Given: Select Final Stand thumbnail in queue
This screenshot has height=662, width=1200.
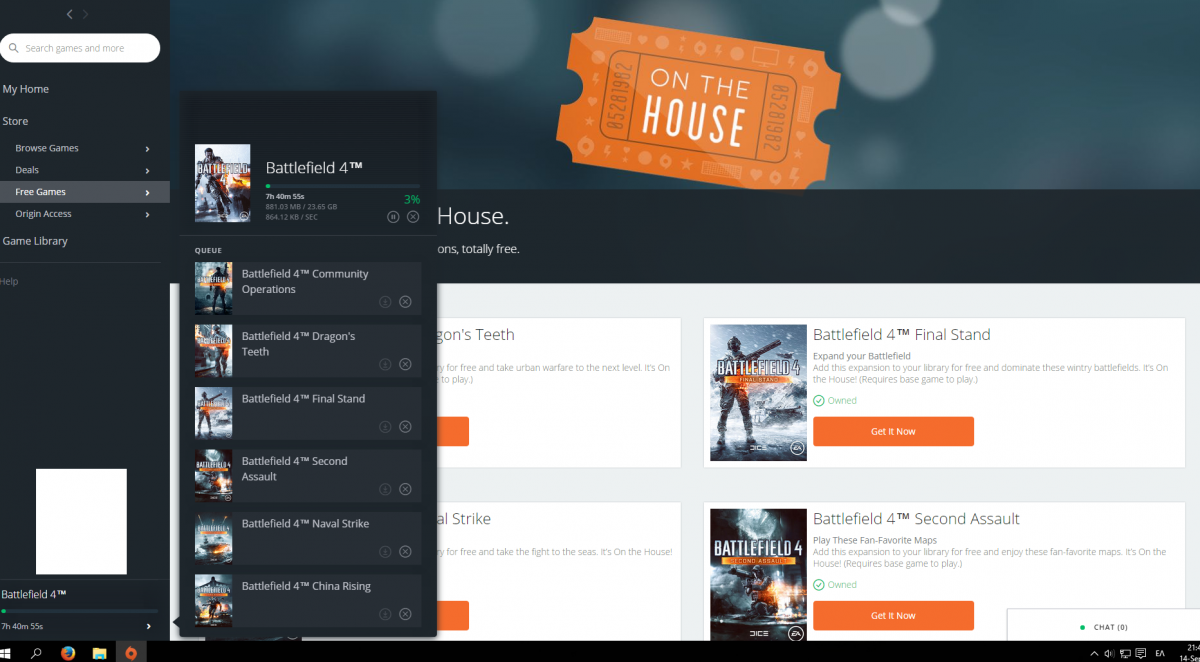Looking at the screenshot, I should (x=214, y=413).
